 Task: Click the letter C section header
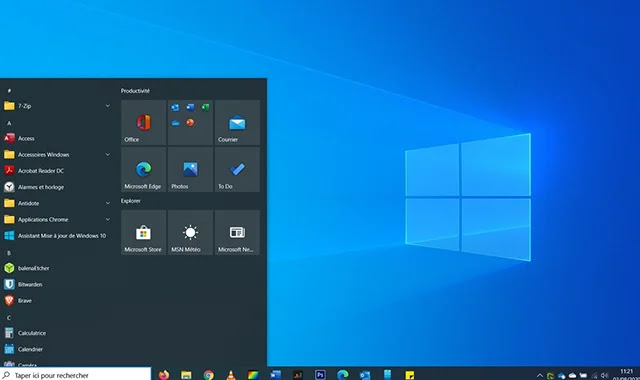9,318
